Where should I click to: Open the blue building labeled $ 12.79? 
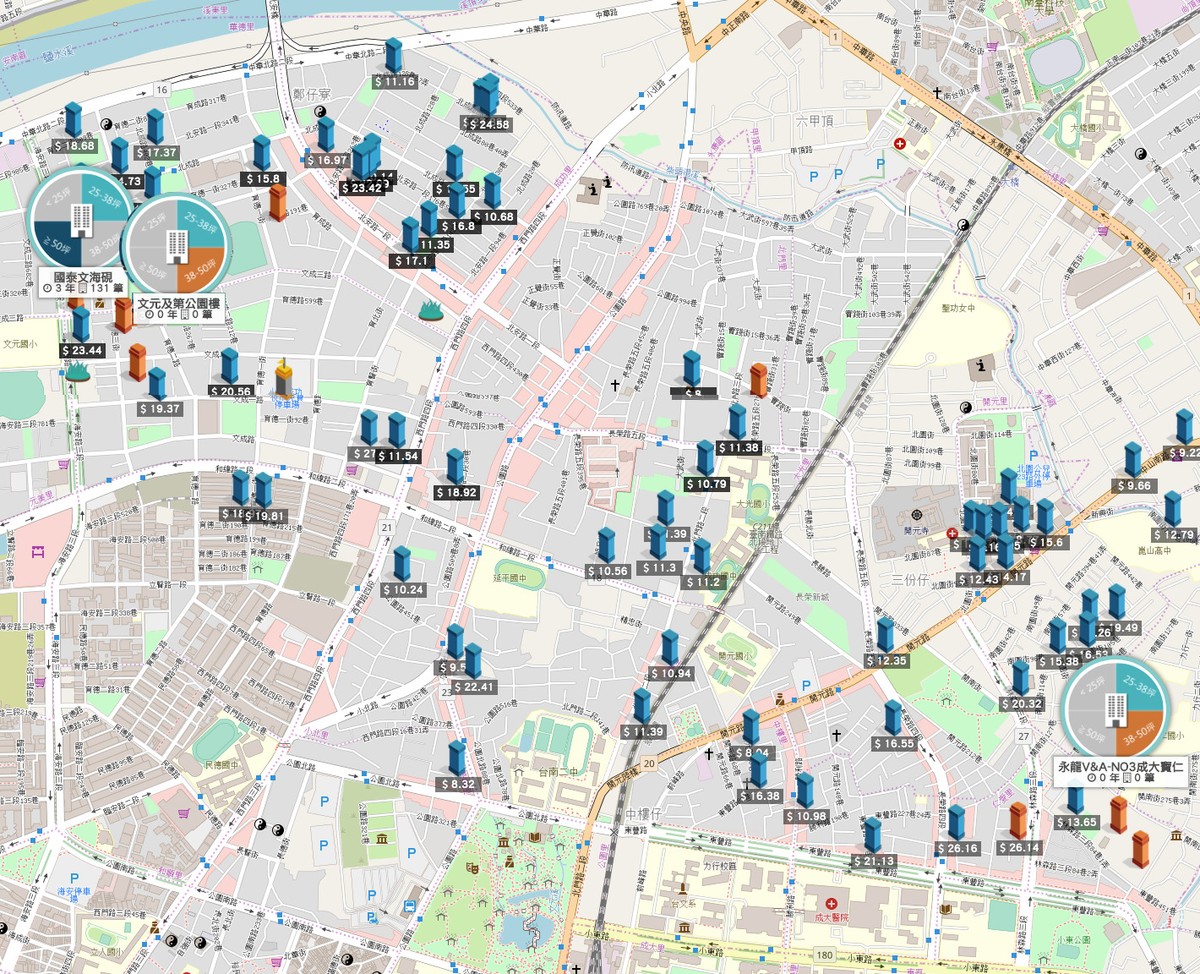coord(1172,509)
